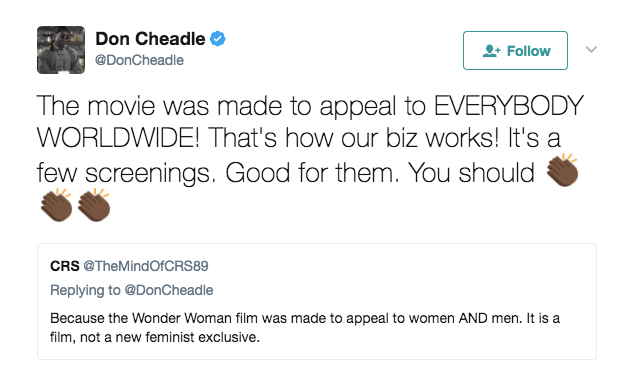Click the word WORLDWIDE! in the tweet
Viewport: 634px width, 368px height.
pos(118,138)
